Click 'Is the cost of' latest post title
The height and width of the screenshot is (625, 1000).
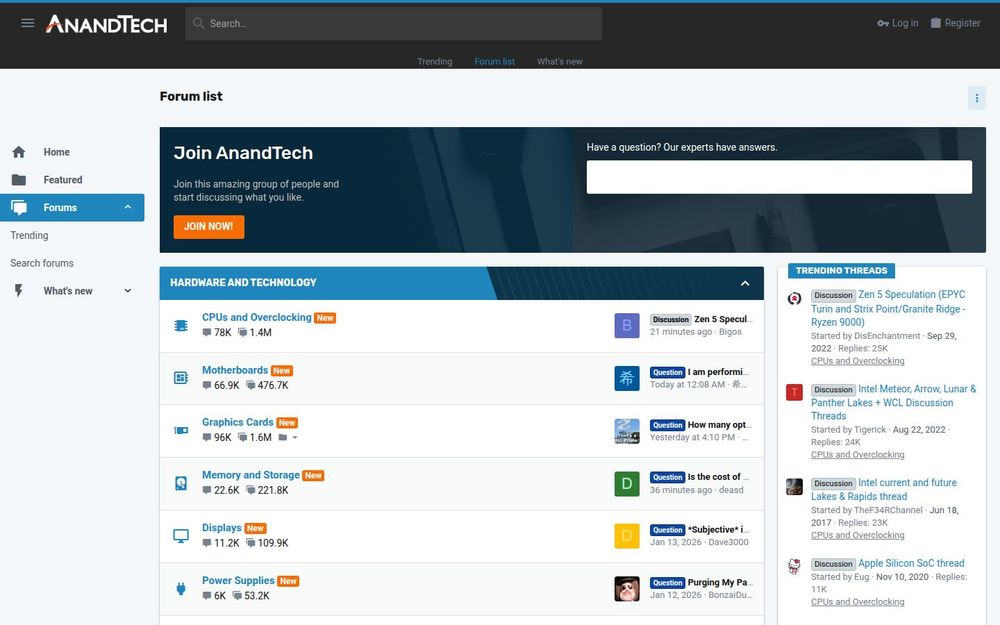718,476
